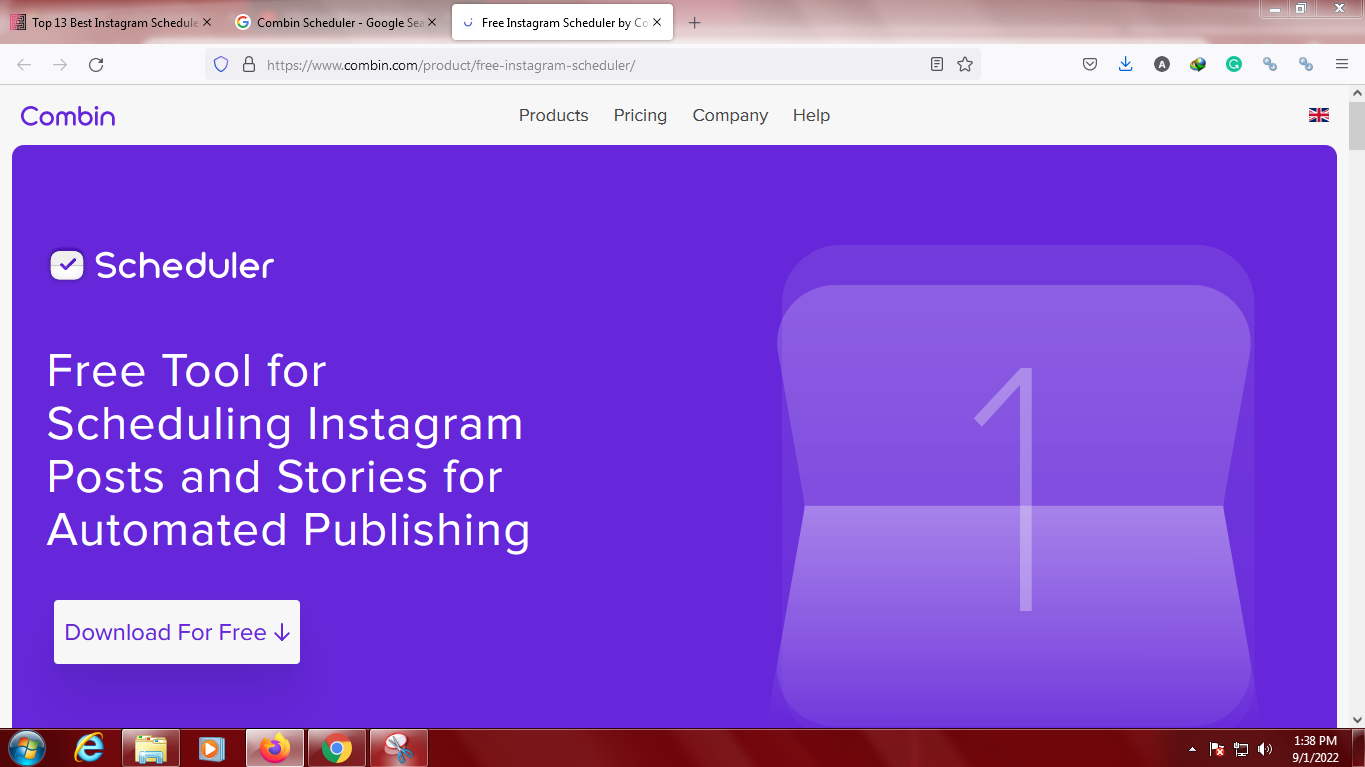
Task: Click the Internet Download Manager extension icon
Action: pos(1198,64)
